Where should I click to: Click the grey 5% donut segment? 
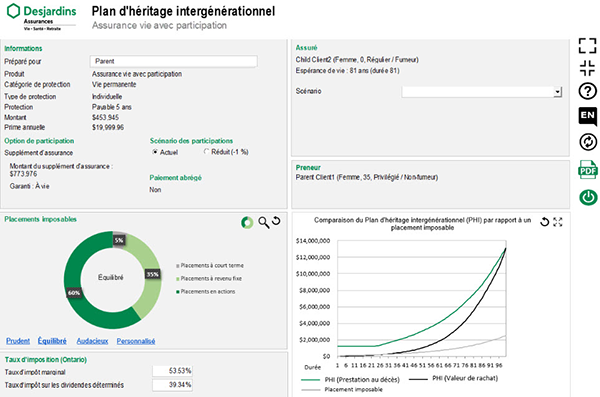[x=119, y=240]
